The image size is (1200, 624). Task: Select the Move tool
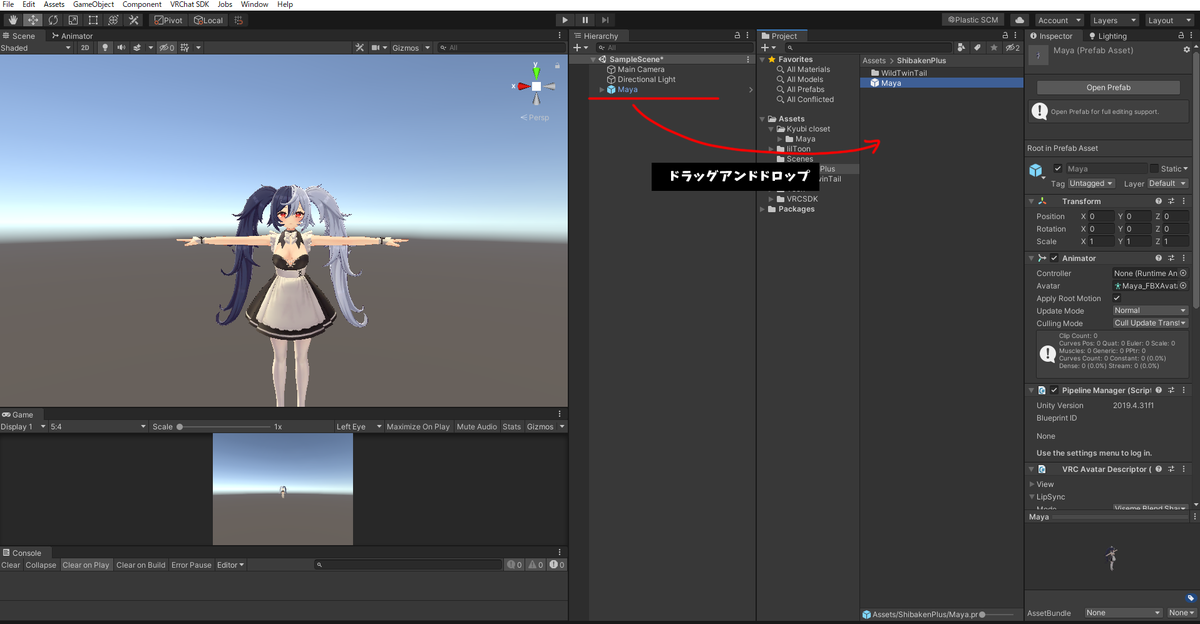[x=33, y=20]
